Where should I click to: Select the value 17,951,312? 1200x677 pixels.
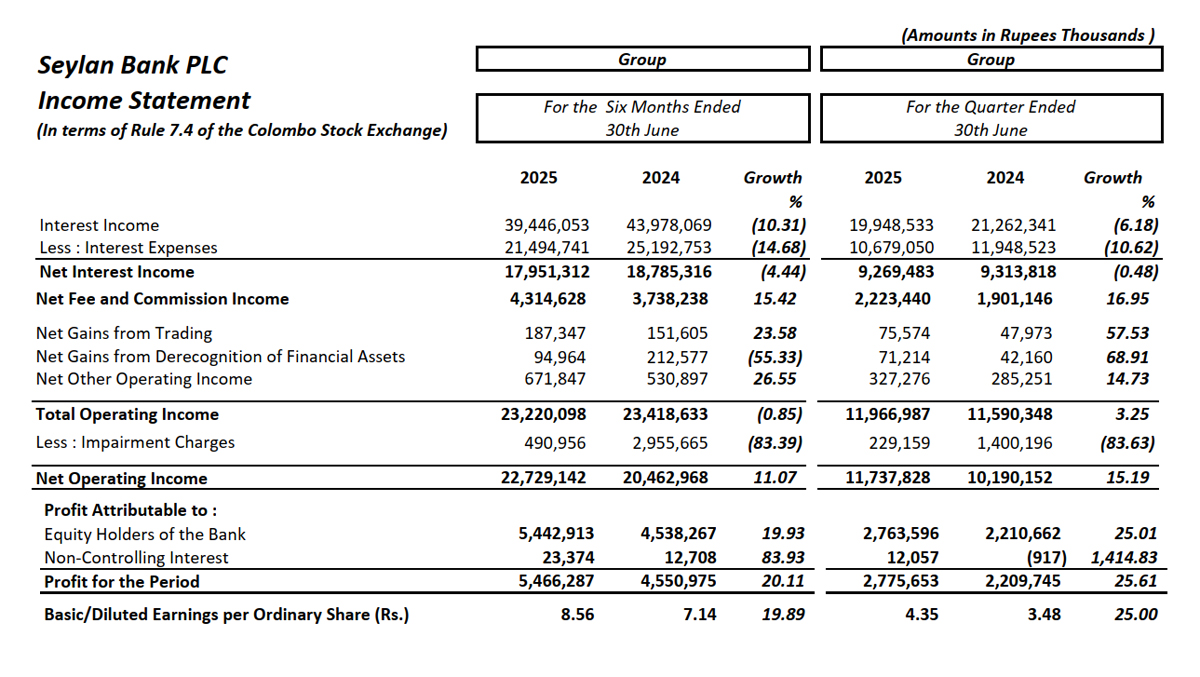coord(545,271)
